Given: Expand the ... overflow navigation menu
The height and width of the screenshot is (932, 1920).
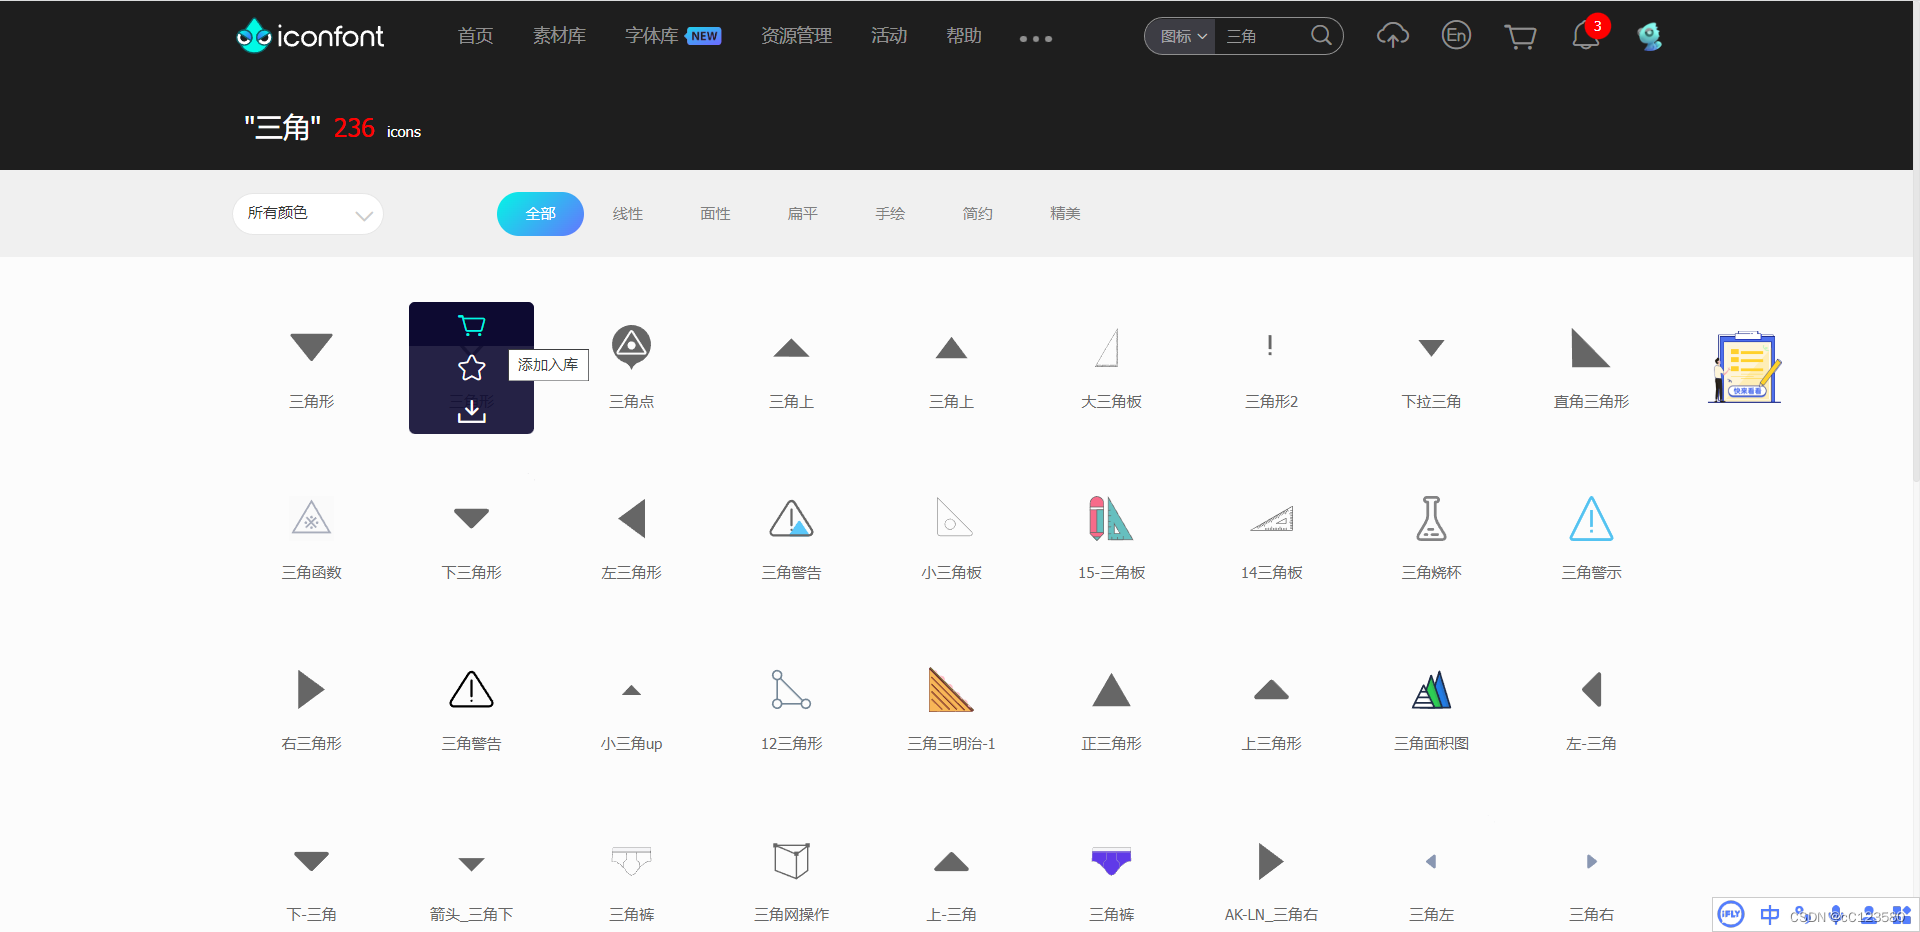Looking at the screenshot, I should (1035, 39).
